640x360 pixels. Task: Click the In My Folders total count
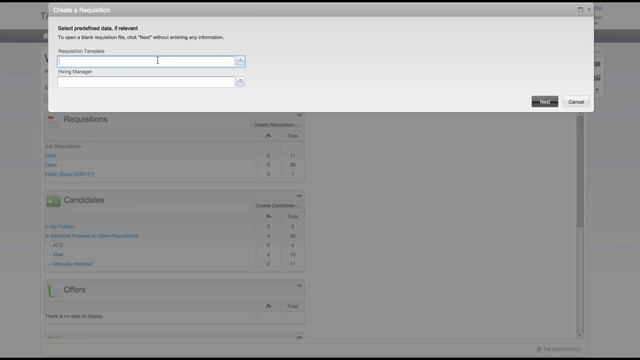pyautogui.click(x=293, y=227)
